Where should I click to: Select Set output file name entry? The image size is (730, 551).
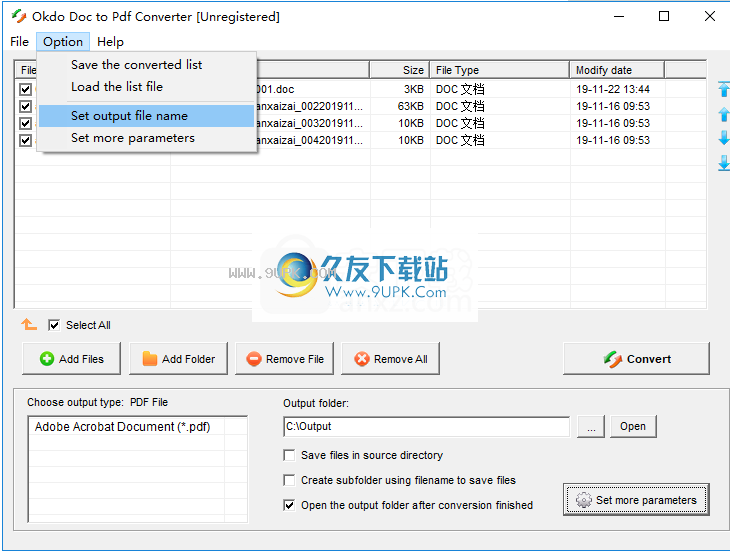pos(147,116)
